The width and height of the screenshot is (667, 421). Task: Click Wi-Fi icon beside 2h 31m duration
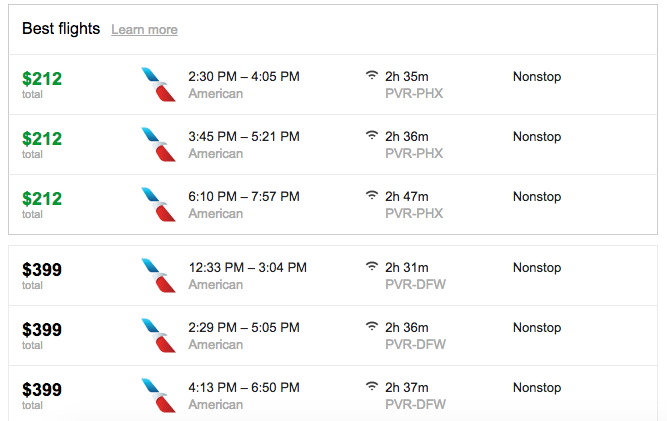point(372,266)
